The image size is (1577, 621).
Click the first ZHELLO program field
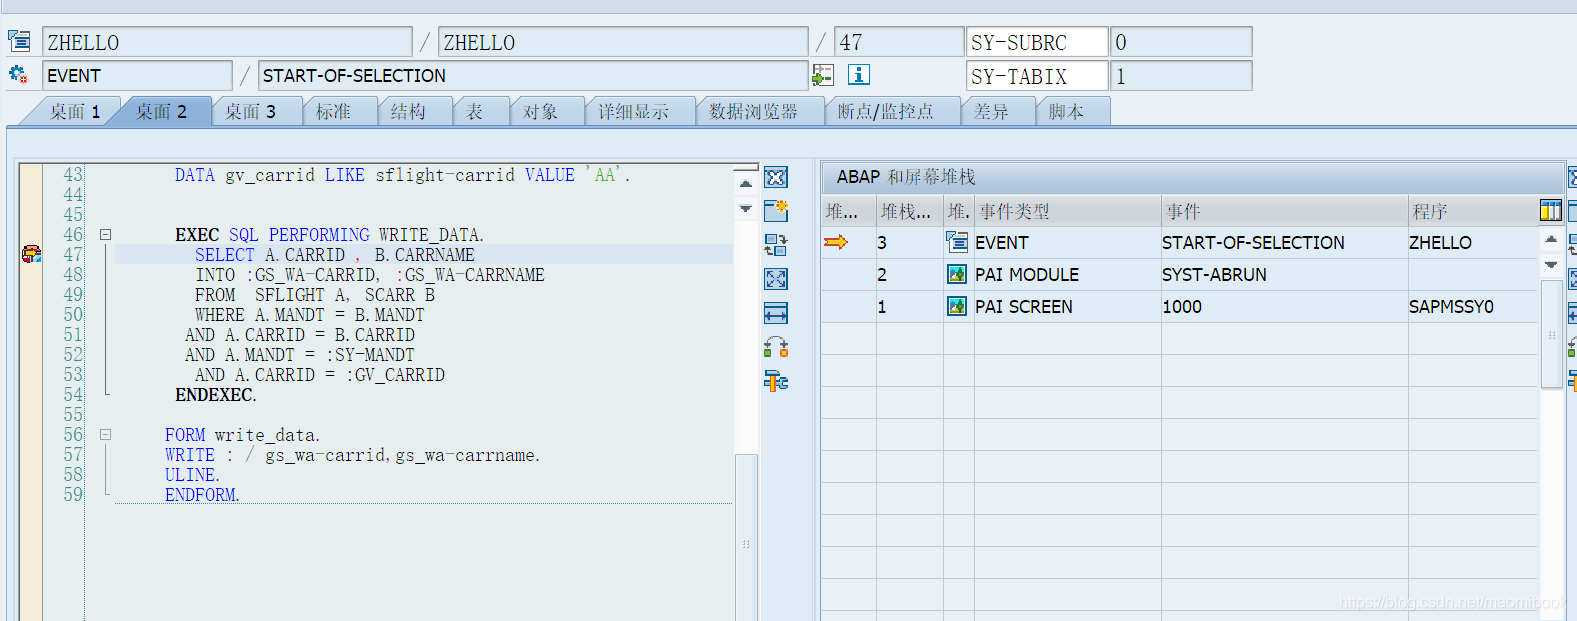click(x=227, y=42)
